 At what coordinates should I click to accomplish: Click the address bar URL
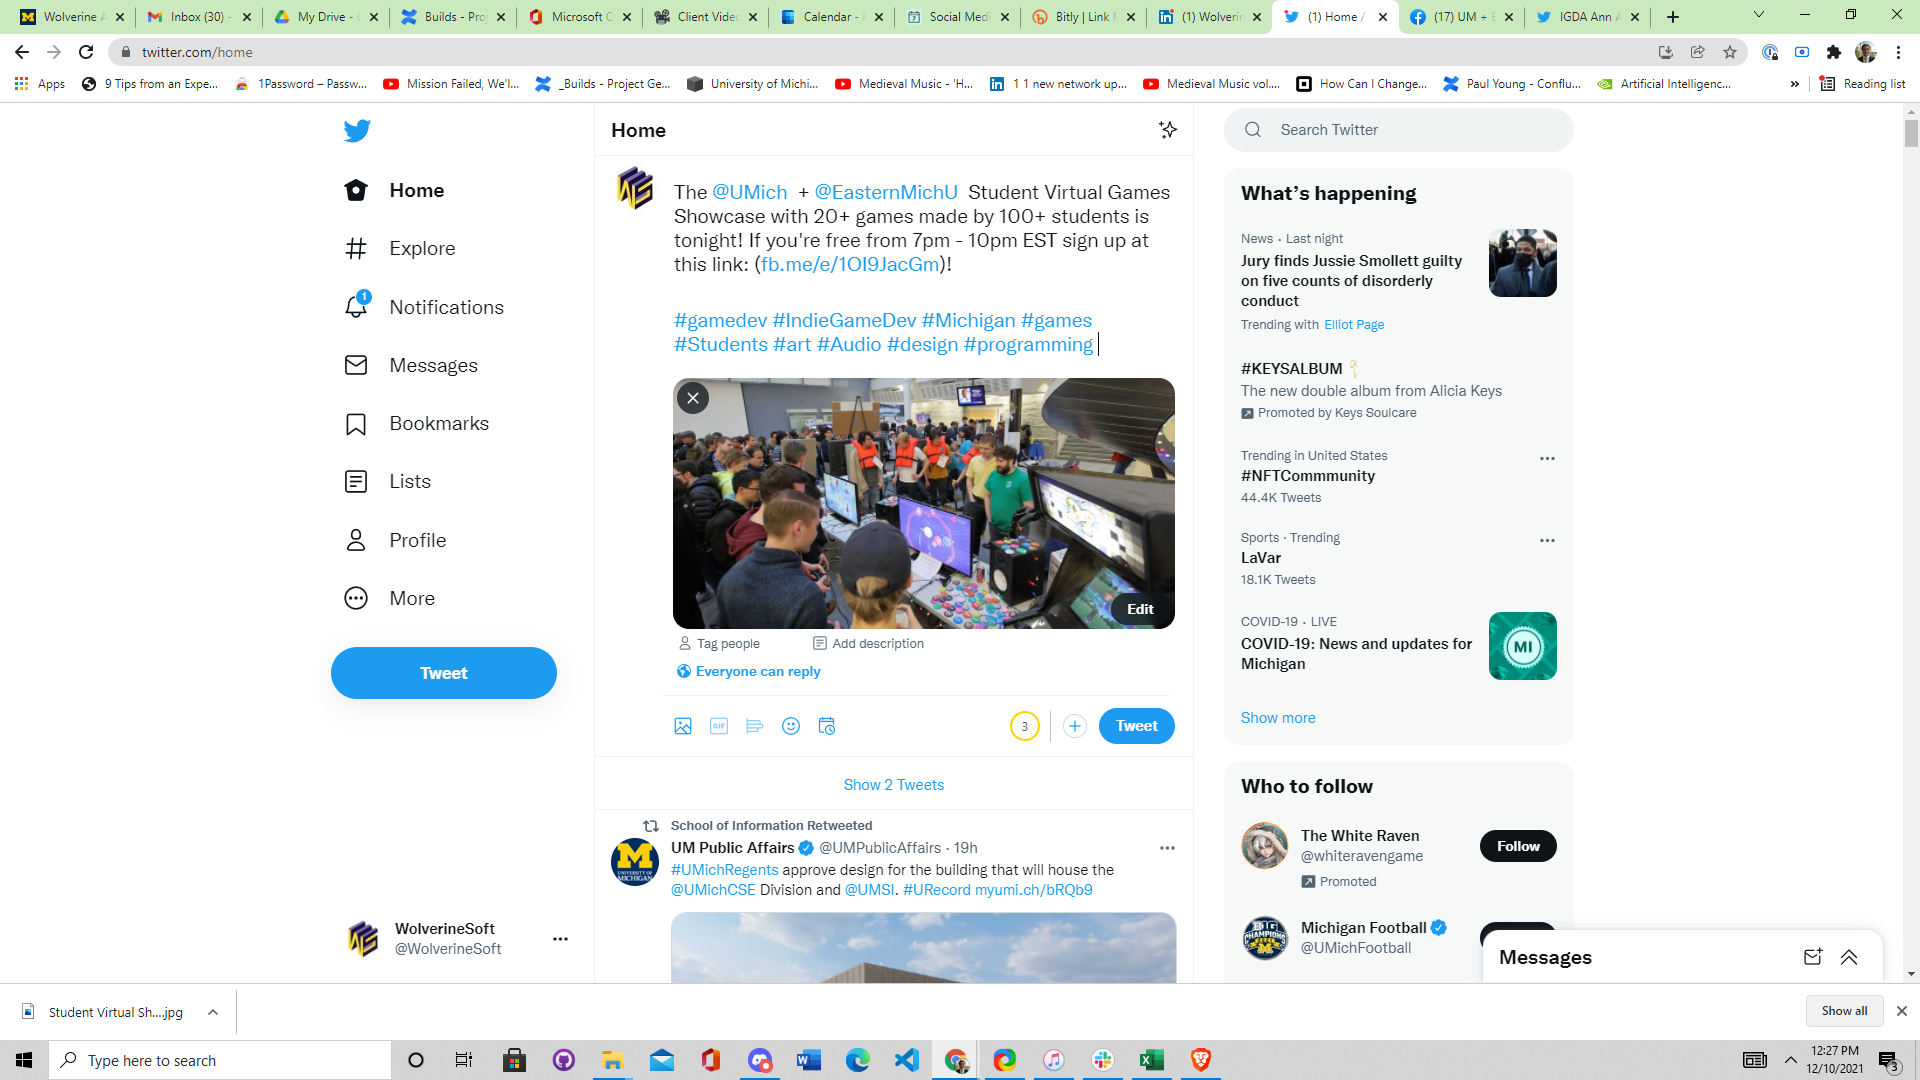tap(197, 52)
